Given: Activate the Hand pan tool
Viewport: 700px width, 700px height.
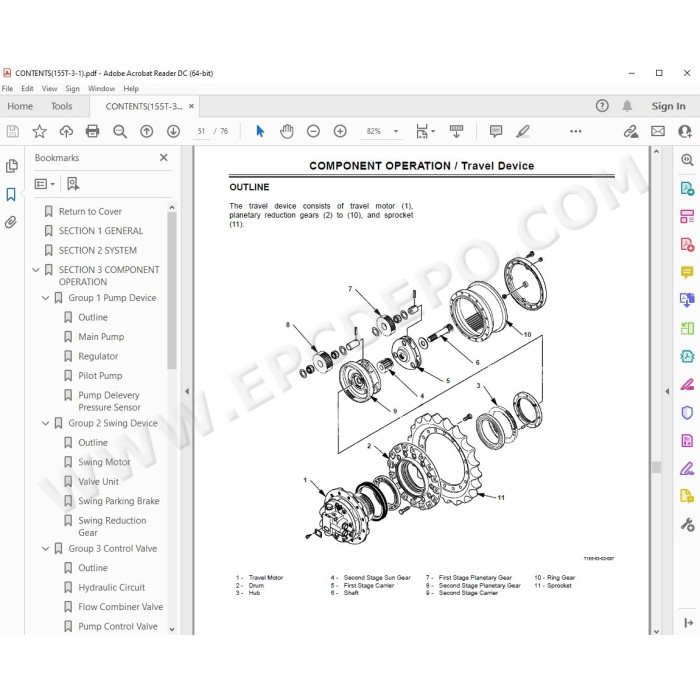Looking at the screenshot, I should point(287,131).
